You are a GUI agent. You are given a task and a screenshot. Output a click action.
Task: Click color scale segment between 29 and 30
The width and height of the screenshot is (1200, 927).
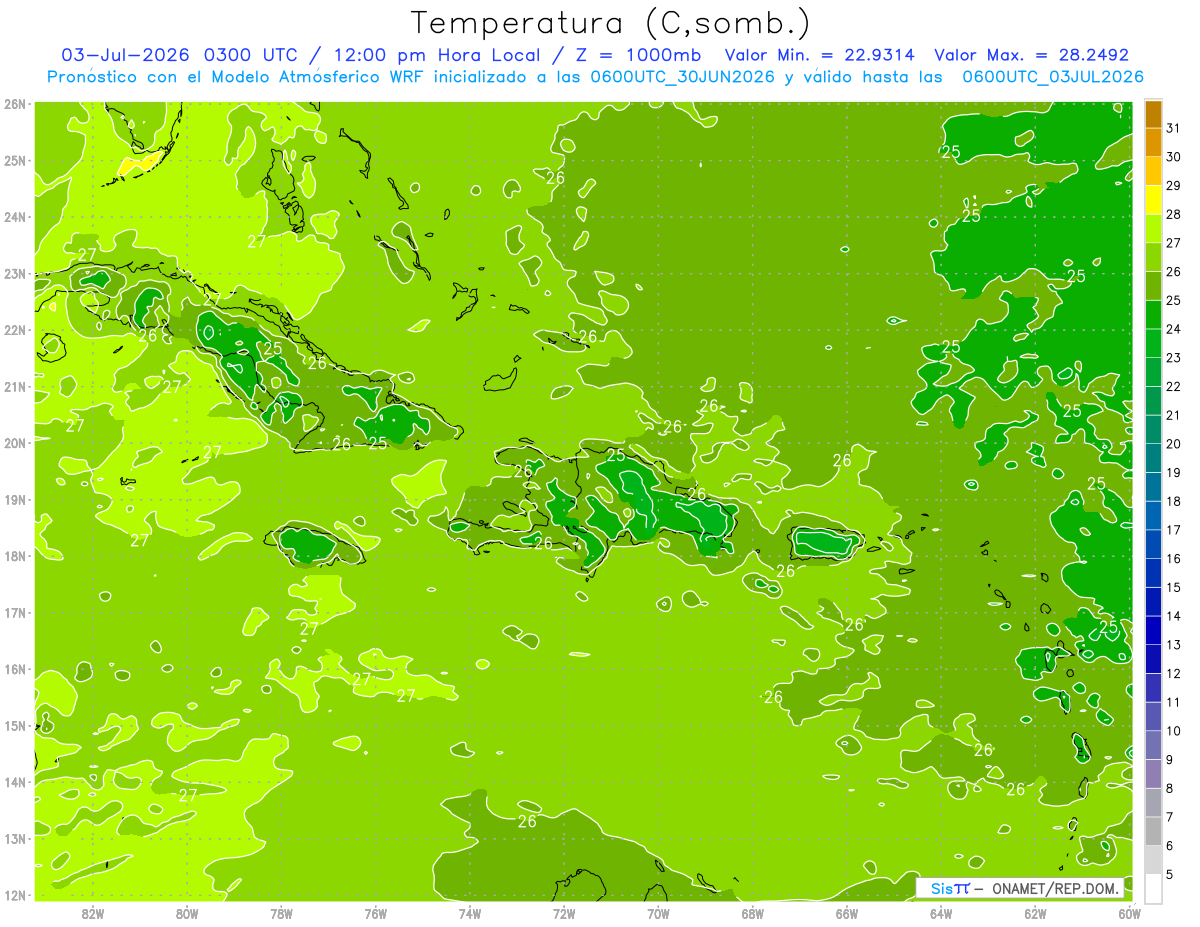pos(1153,171)
